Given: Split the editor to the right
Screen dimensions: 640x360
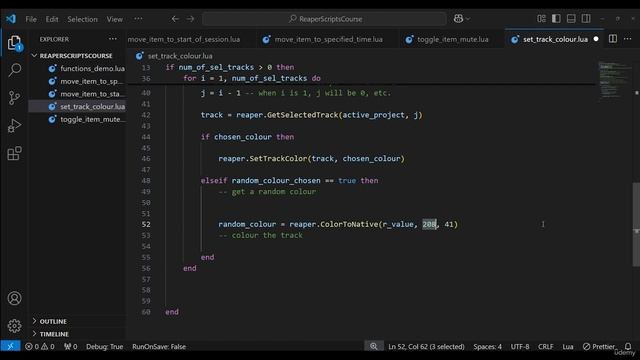Looking at the screenshot, I should 613,39.
